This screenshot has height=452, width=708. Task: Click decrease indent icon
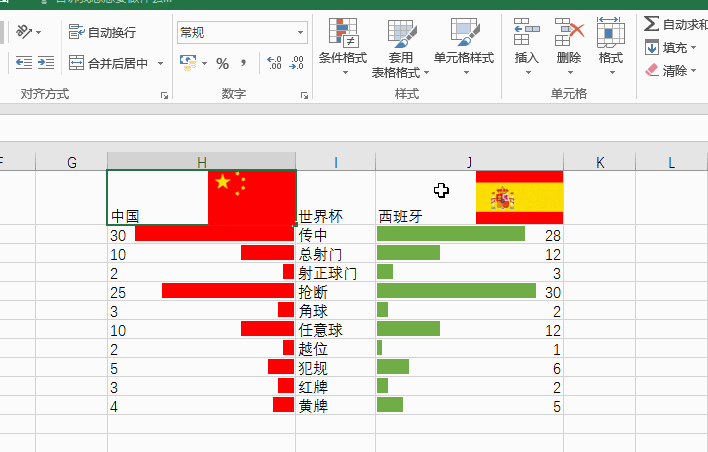24,62
